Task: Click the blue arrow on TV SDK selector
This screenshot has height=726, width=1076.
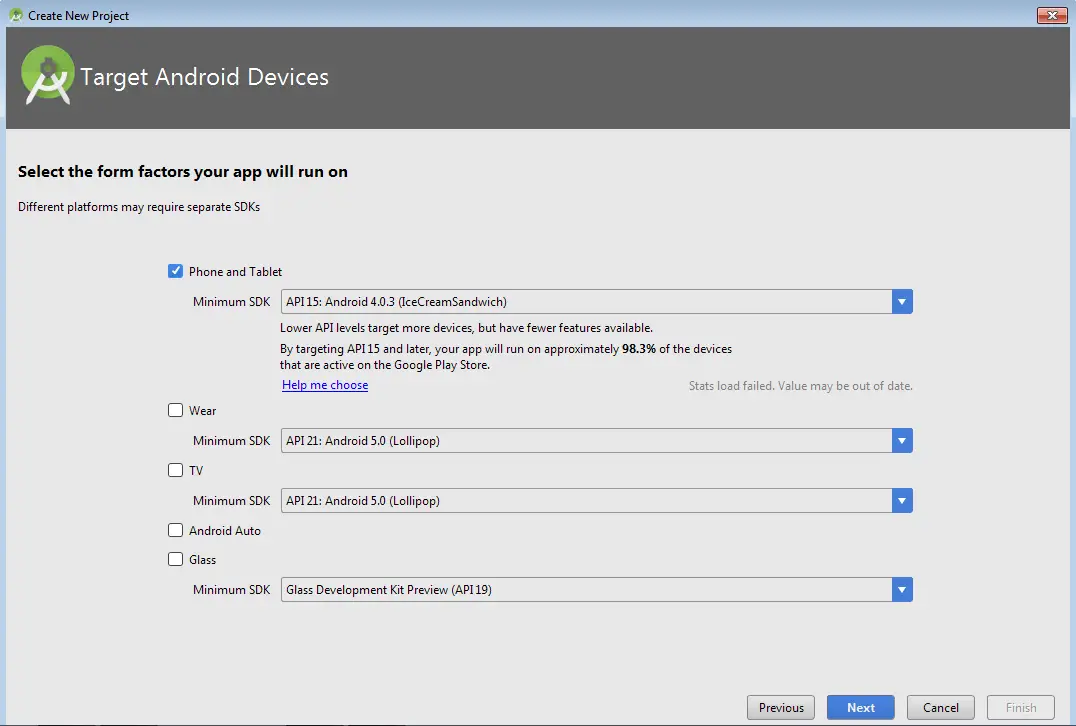Action: (902, 500)
